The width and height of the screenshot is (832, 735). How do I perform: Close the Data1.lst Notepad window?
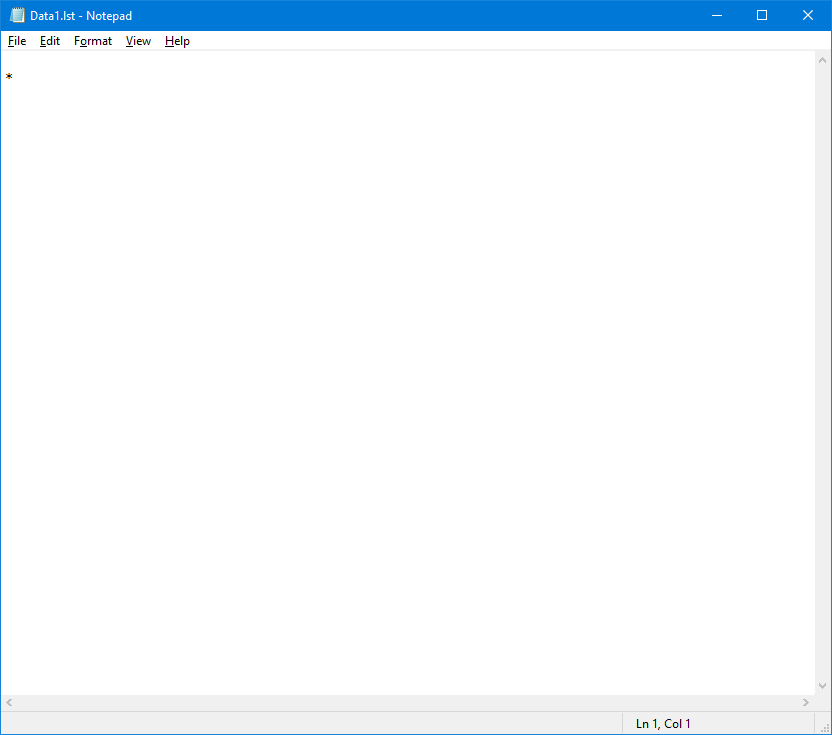point(808,16)
